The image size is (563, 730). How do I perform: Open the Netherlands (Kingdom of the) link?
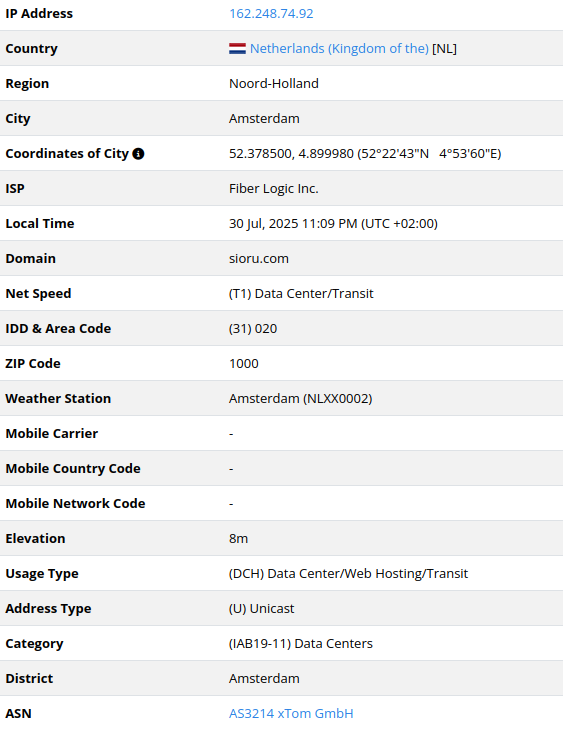click(339, 48)
